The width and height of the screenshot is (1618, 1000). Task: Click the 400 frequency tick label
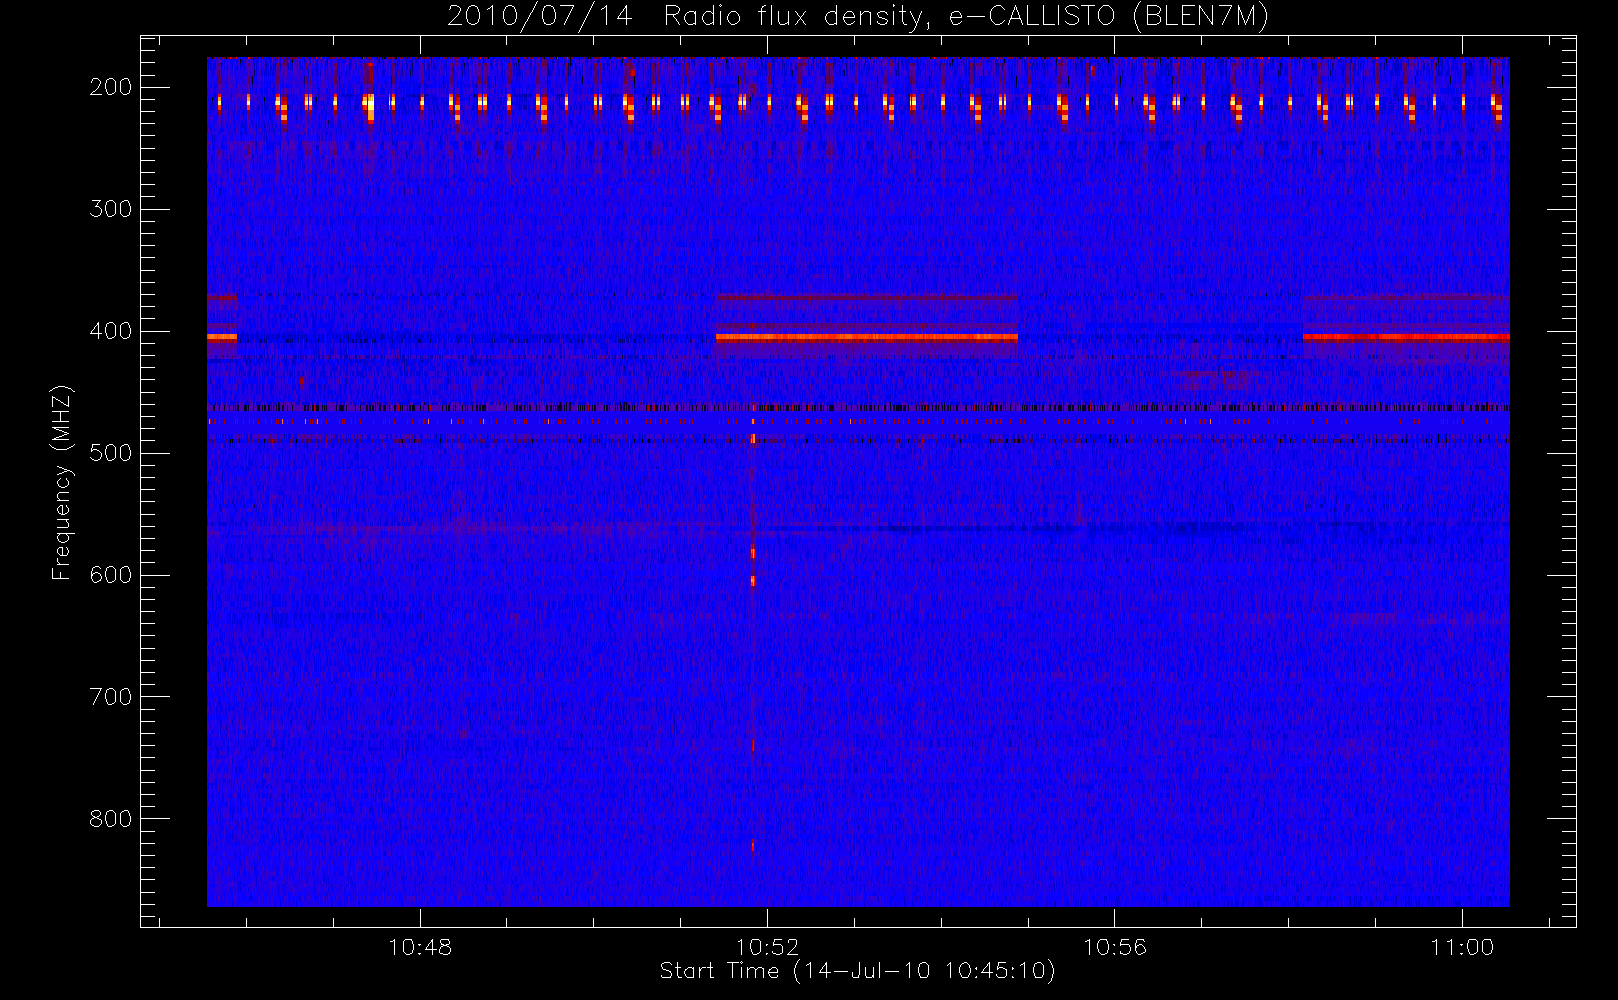[x=110, y=331]
